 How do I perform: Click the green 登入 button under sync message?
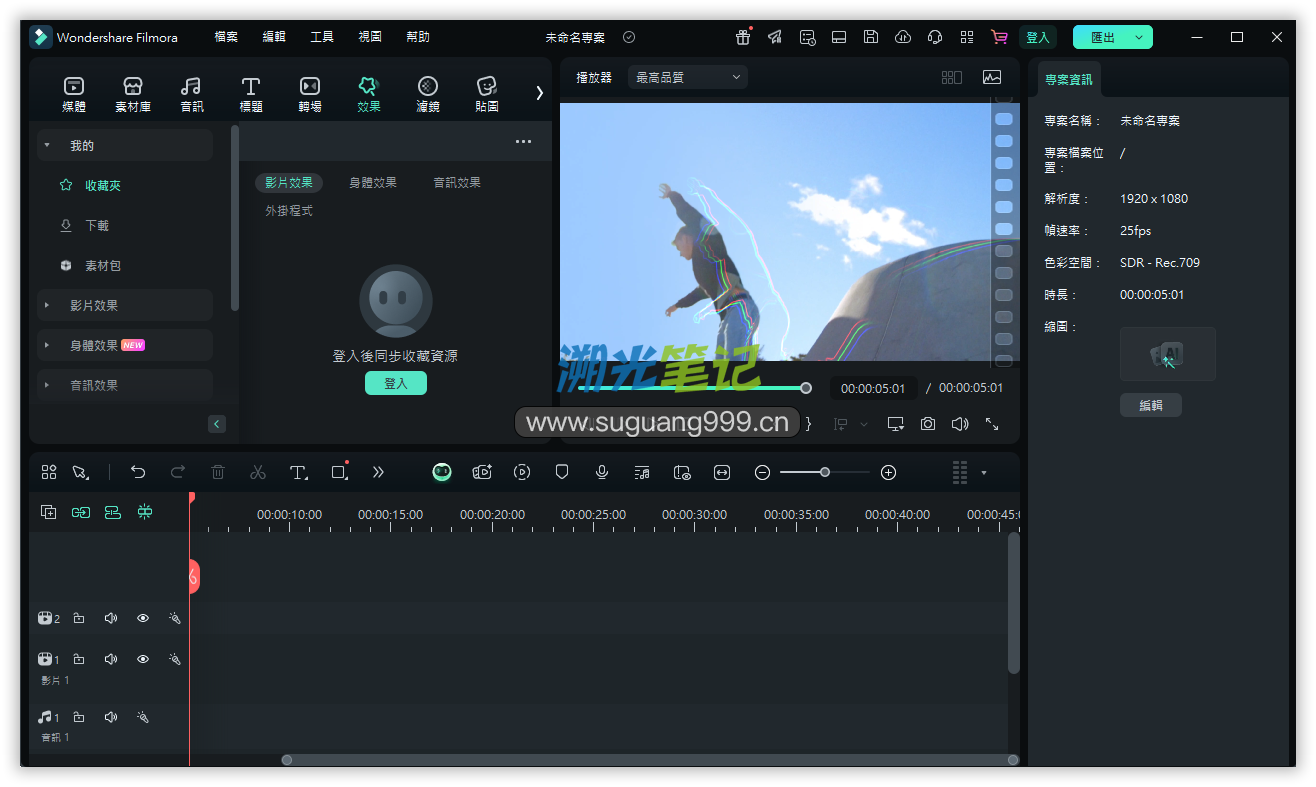pos(396,383)
